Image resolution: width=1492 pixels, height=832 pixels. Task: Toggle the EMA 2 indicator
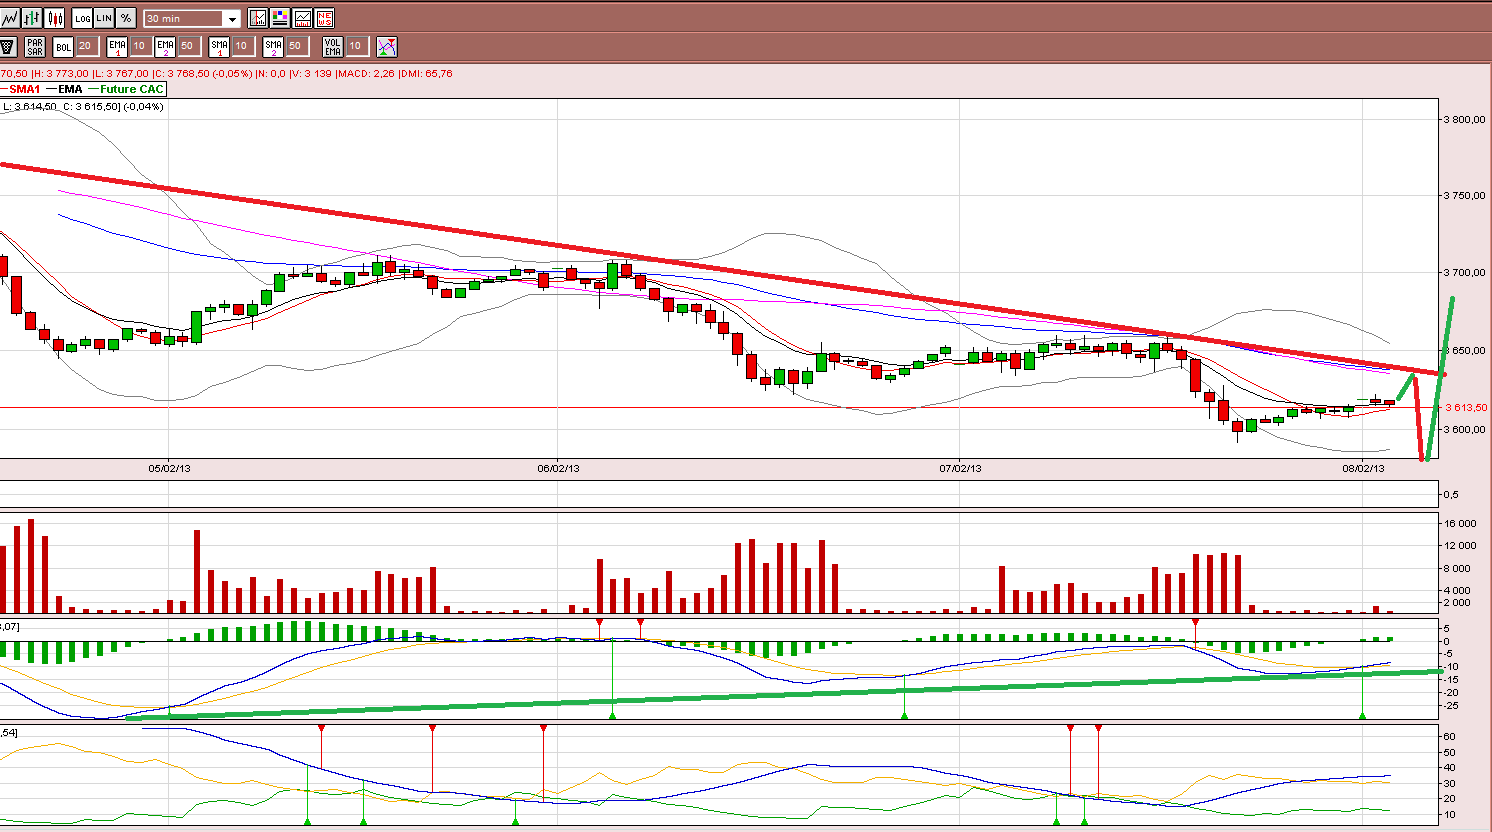pos(165,46)
